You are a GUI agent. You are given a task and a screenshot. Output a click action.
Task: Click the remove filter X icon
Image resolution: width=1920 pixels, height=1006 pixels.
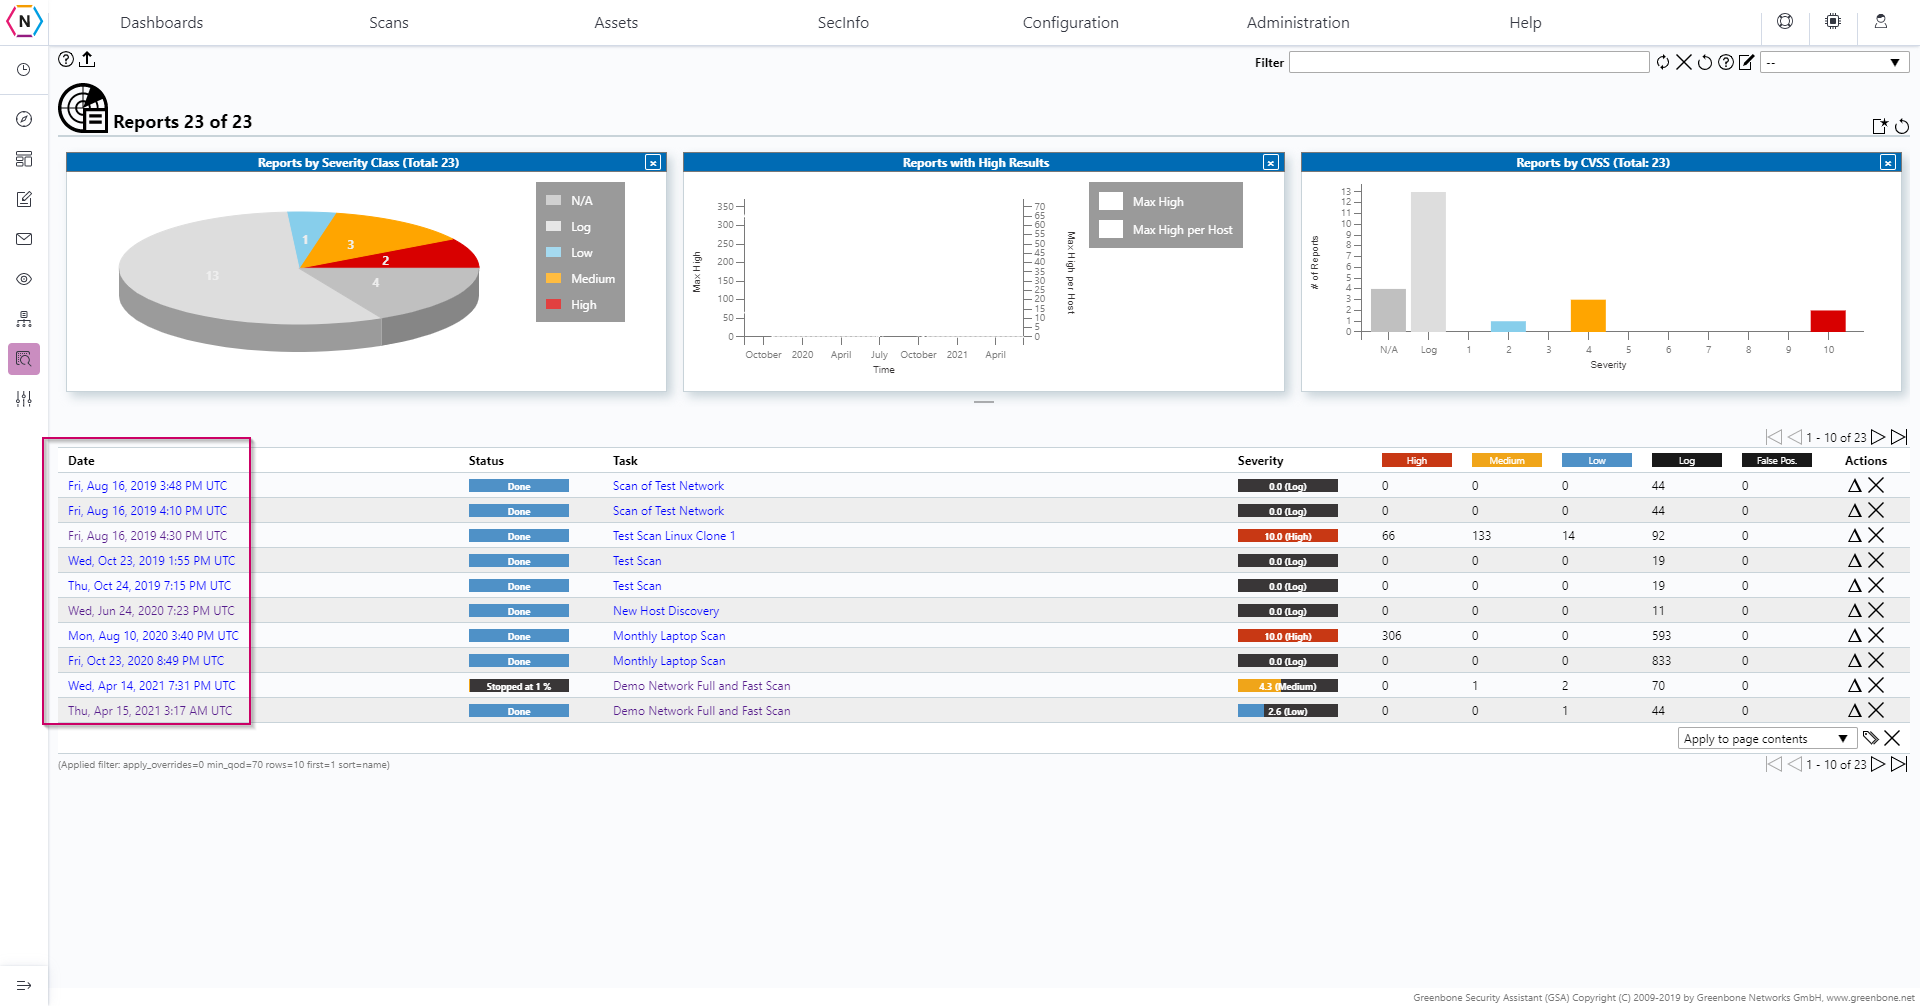1684,62
